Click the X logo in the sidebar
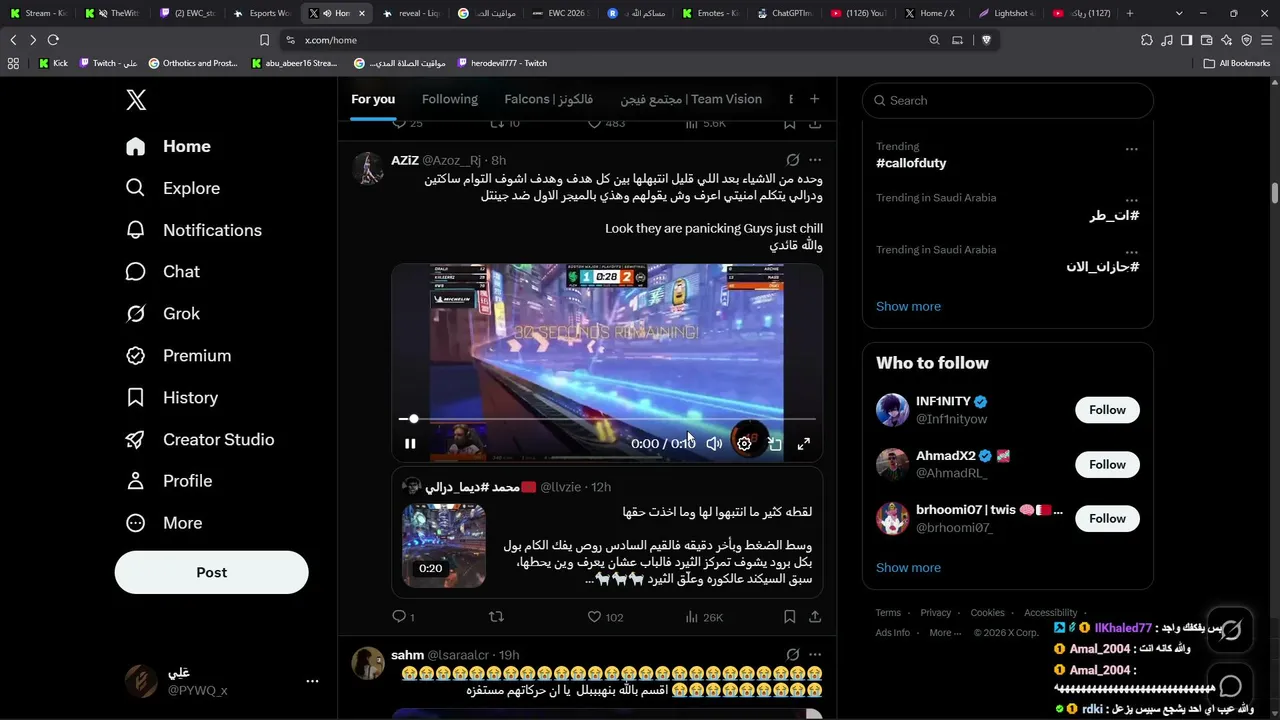The width and height of the screenshot is (1280, 720). point(136,100)
